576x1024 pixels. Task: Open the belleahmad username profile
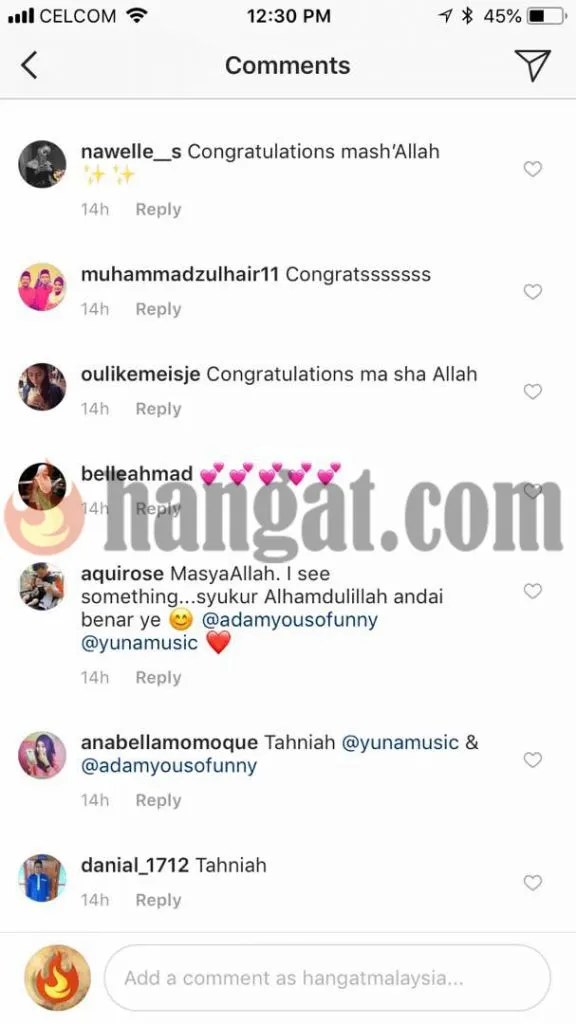pos(136,473)
